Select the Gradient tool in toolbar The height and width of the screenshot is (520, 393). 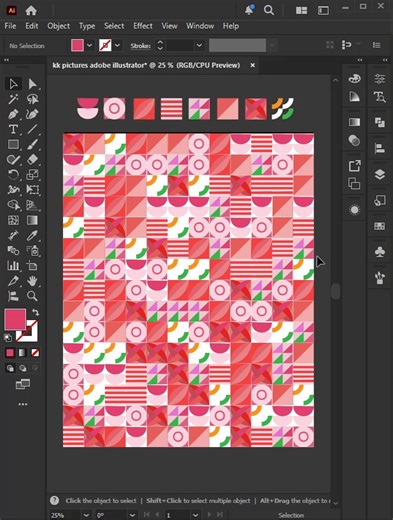(x=32, y=220)
